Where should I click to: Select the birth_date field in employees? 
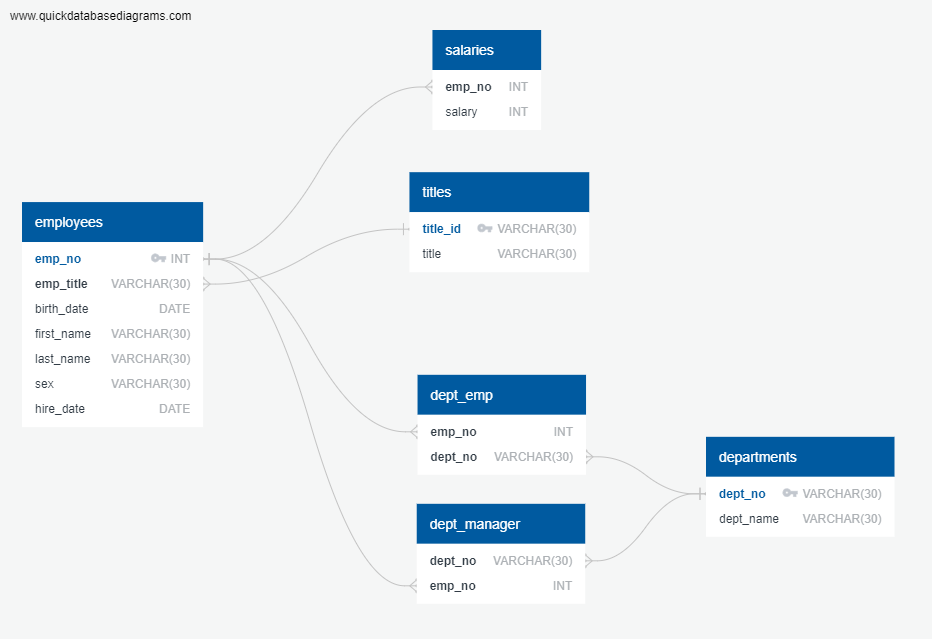tap(61, 308)
